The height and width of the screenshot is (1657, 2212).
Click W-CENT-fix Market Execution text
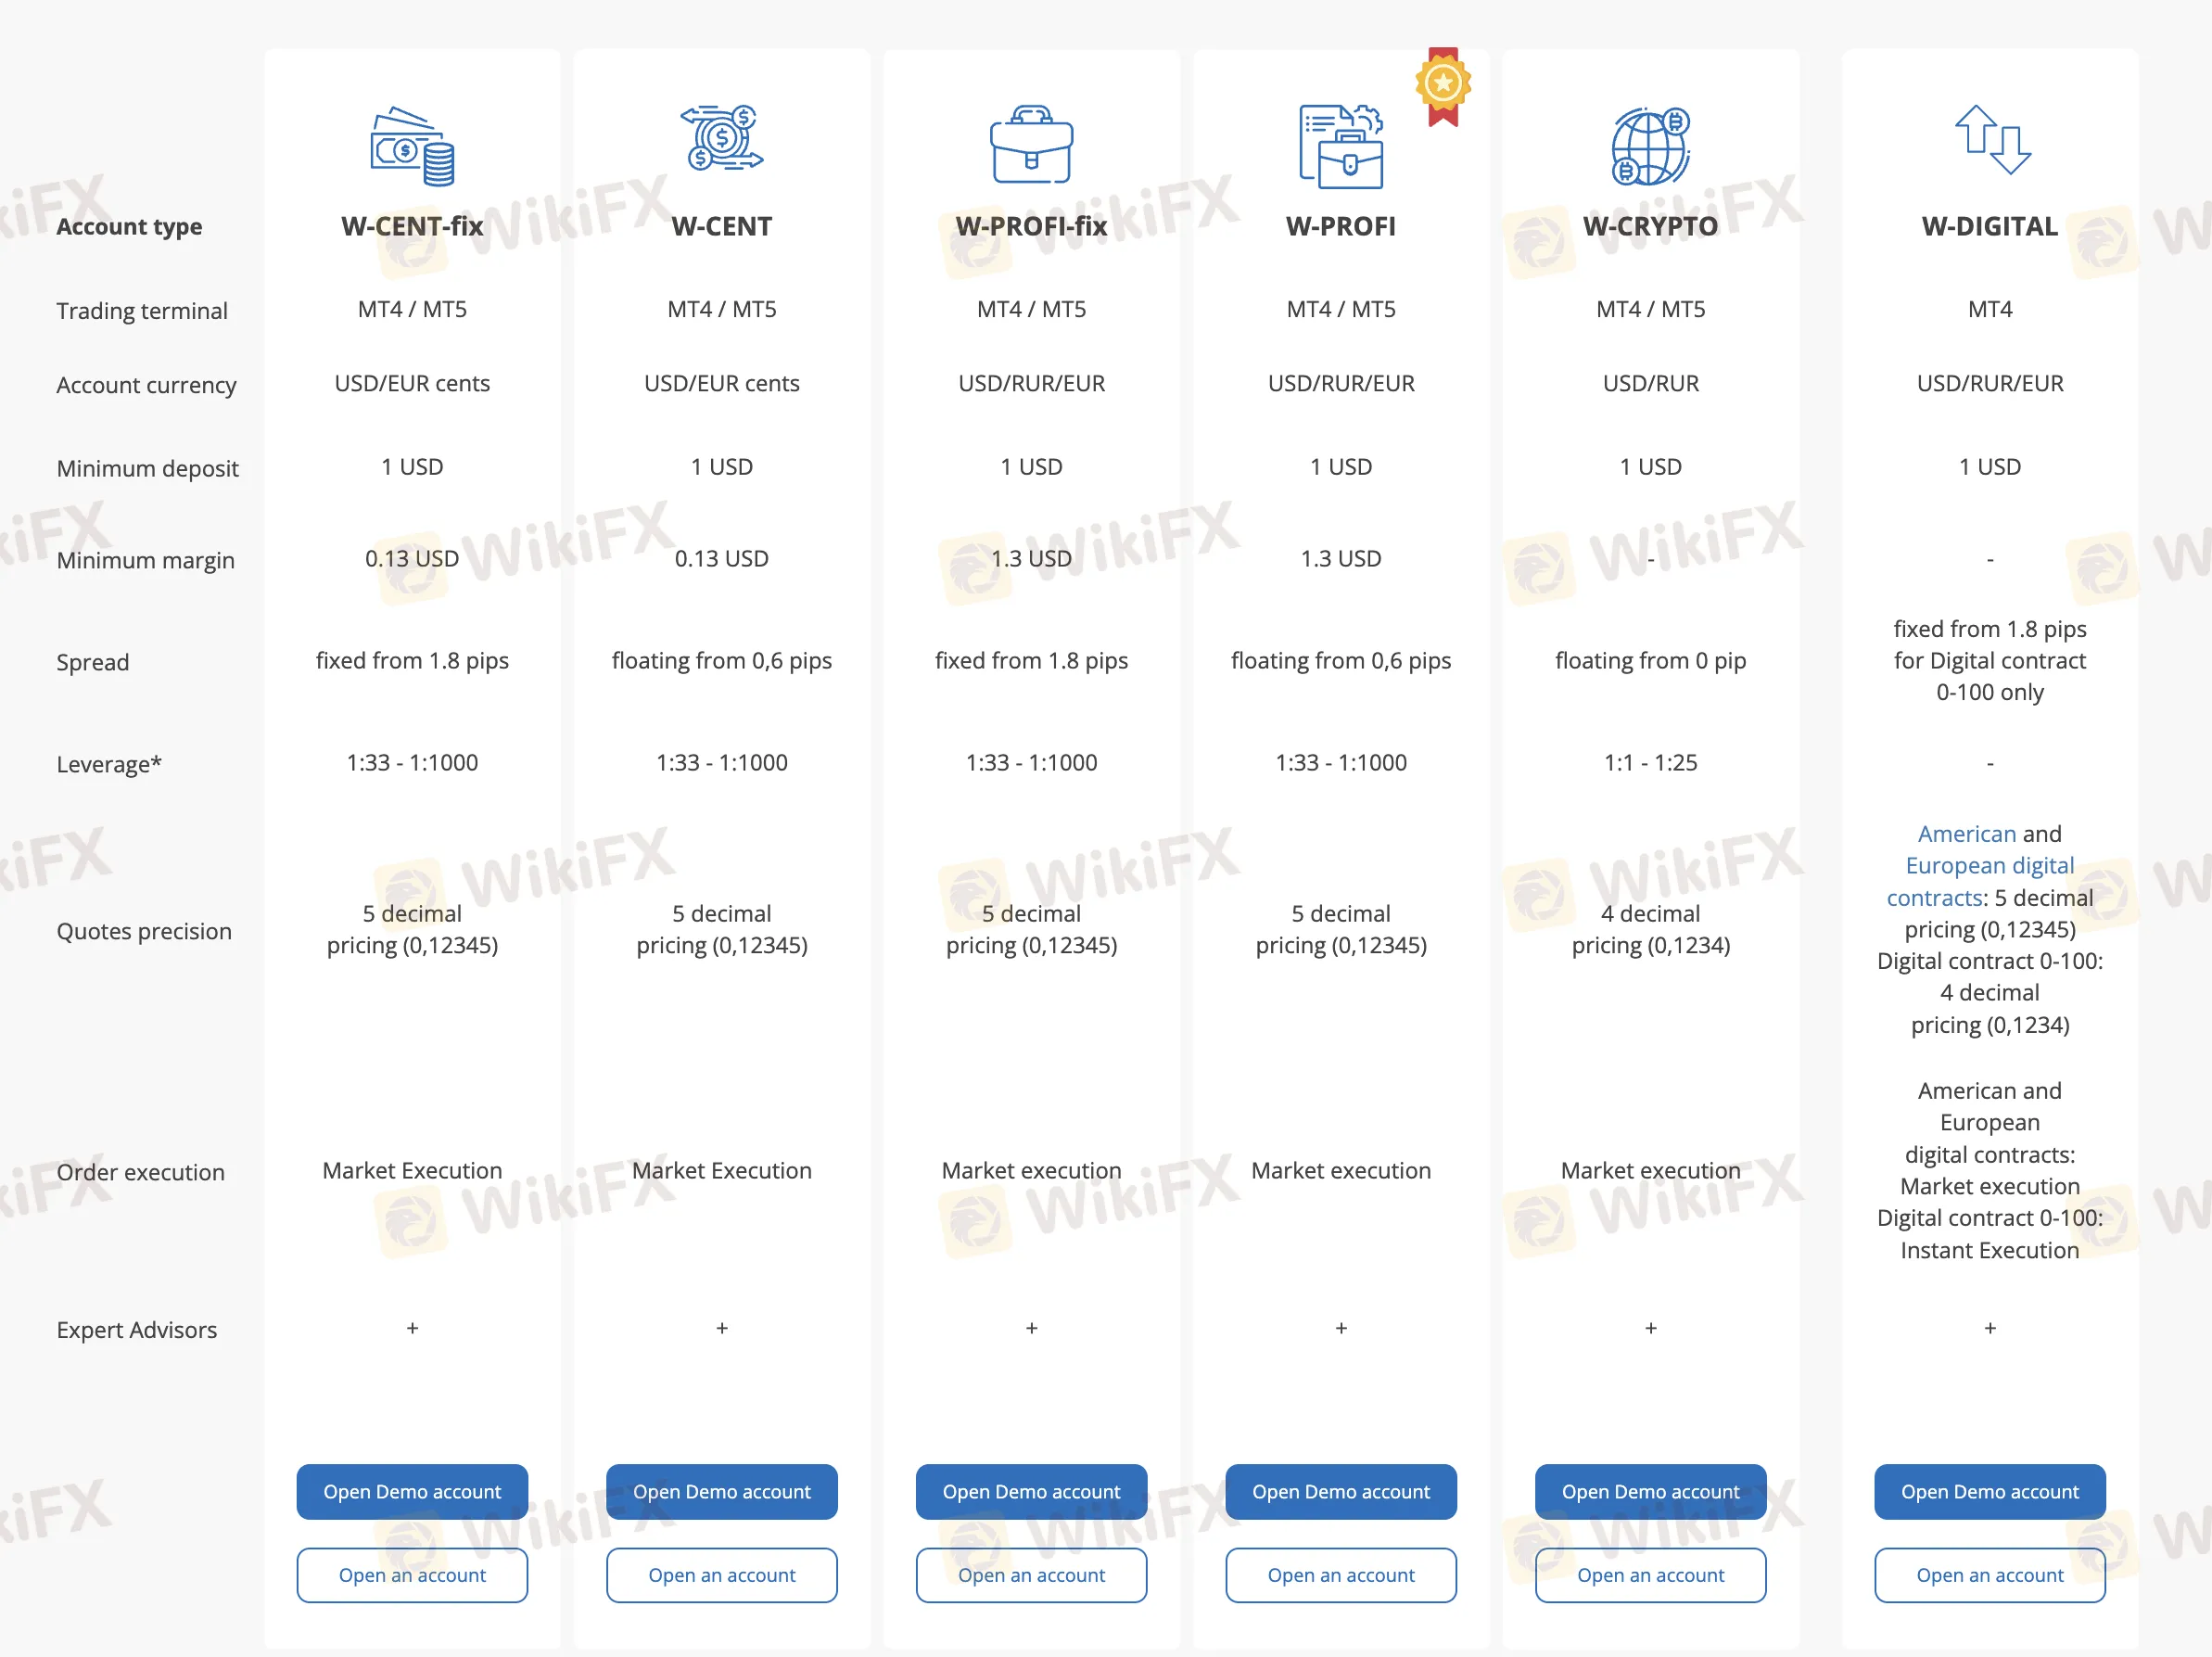[412, 1170]
